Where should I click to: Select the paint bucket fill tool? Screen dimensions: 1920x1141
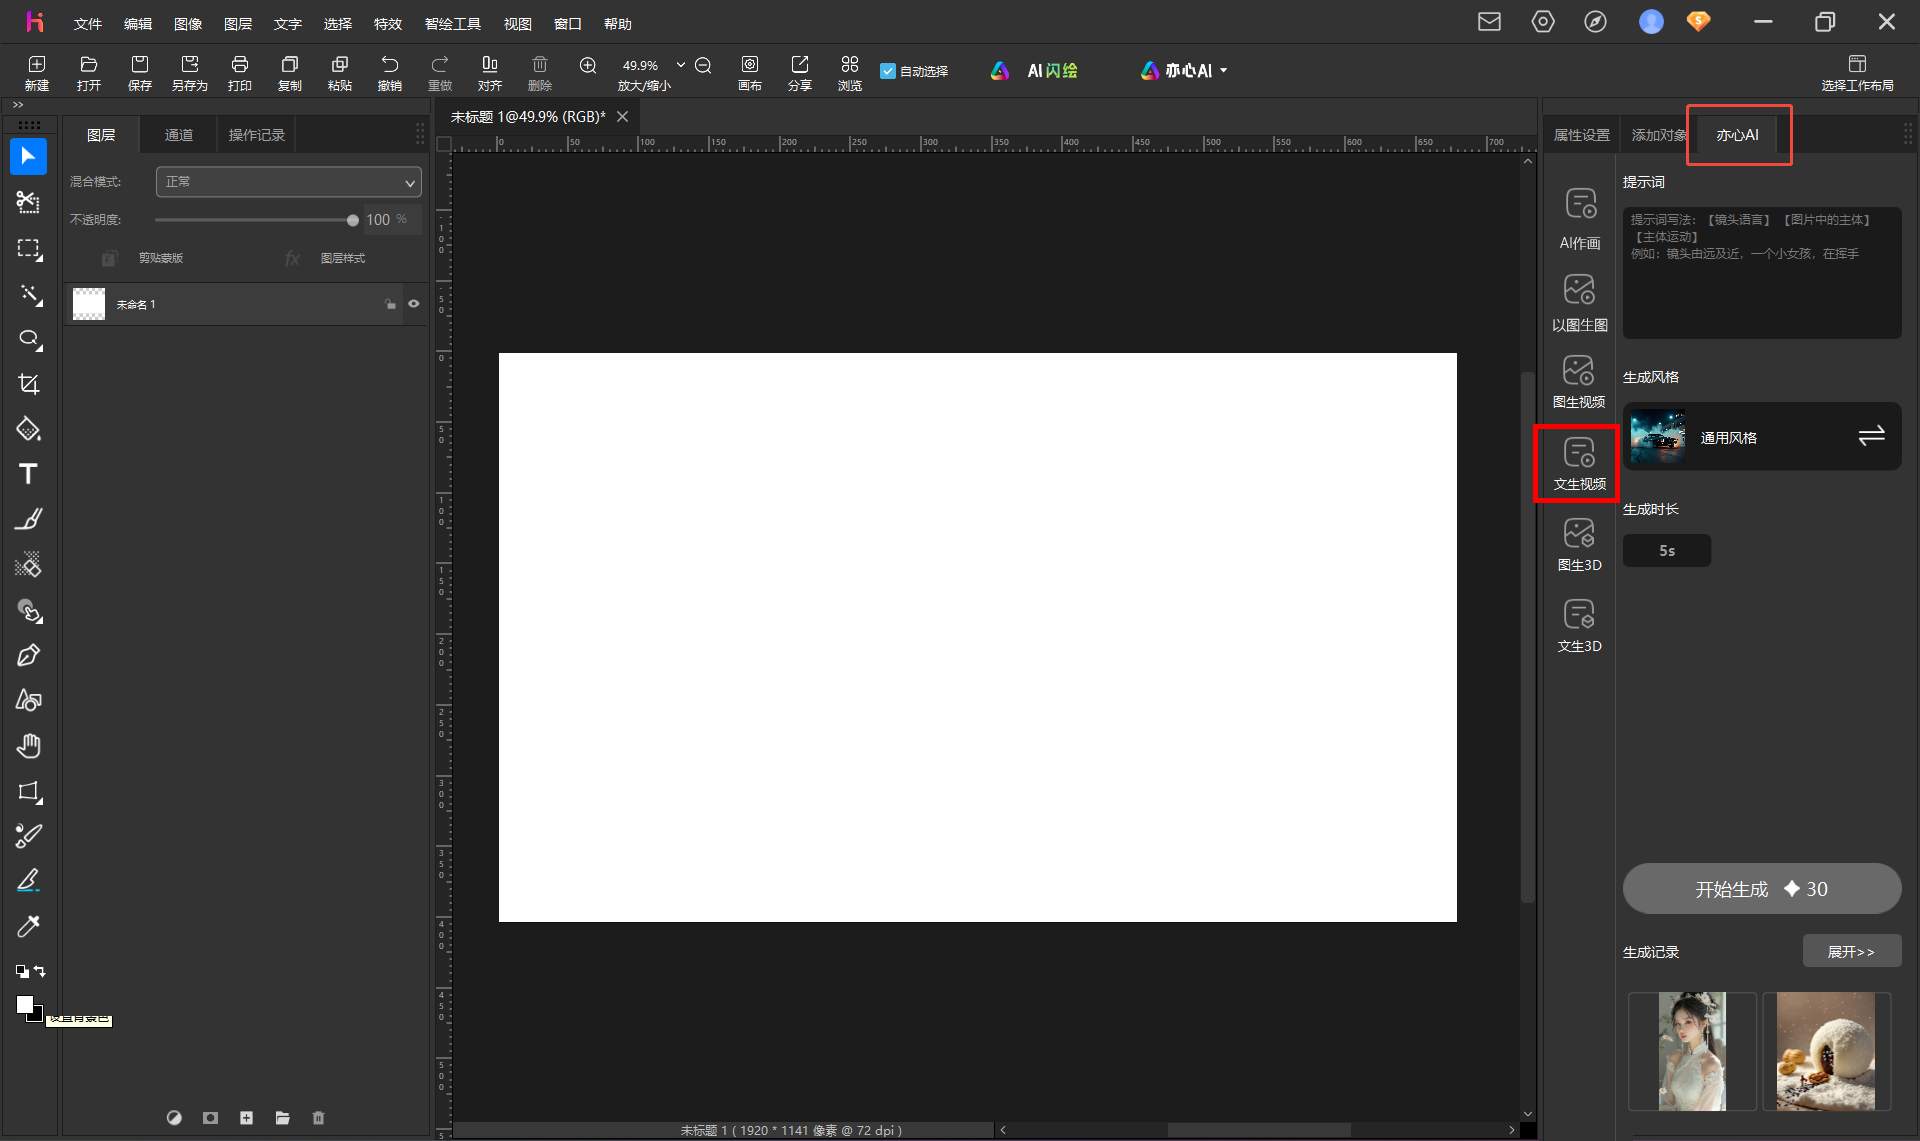(x=28, y=430)
